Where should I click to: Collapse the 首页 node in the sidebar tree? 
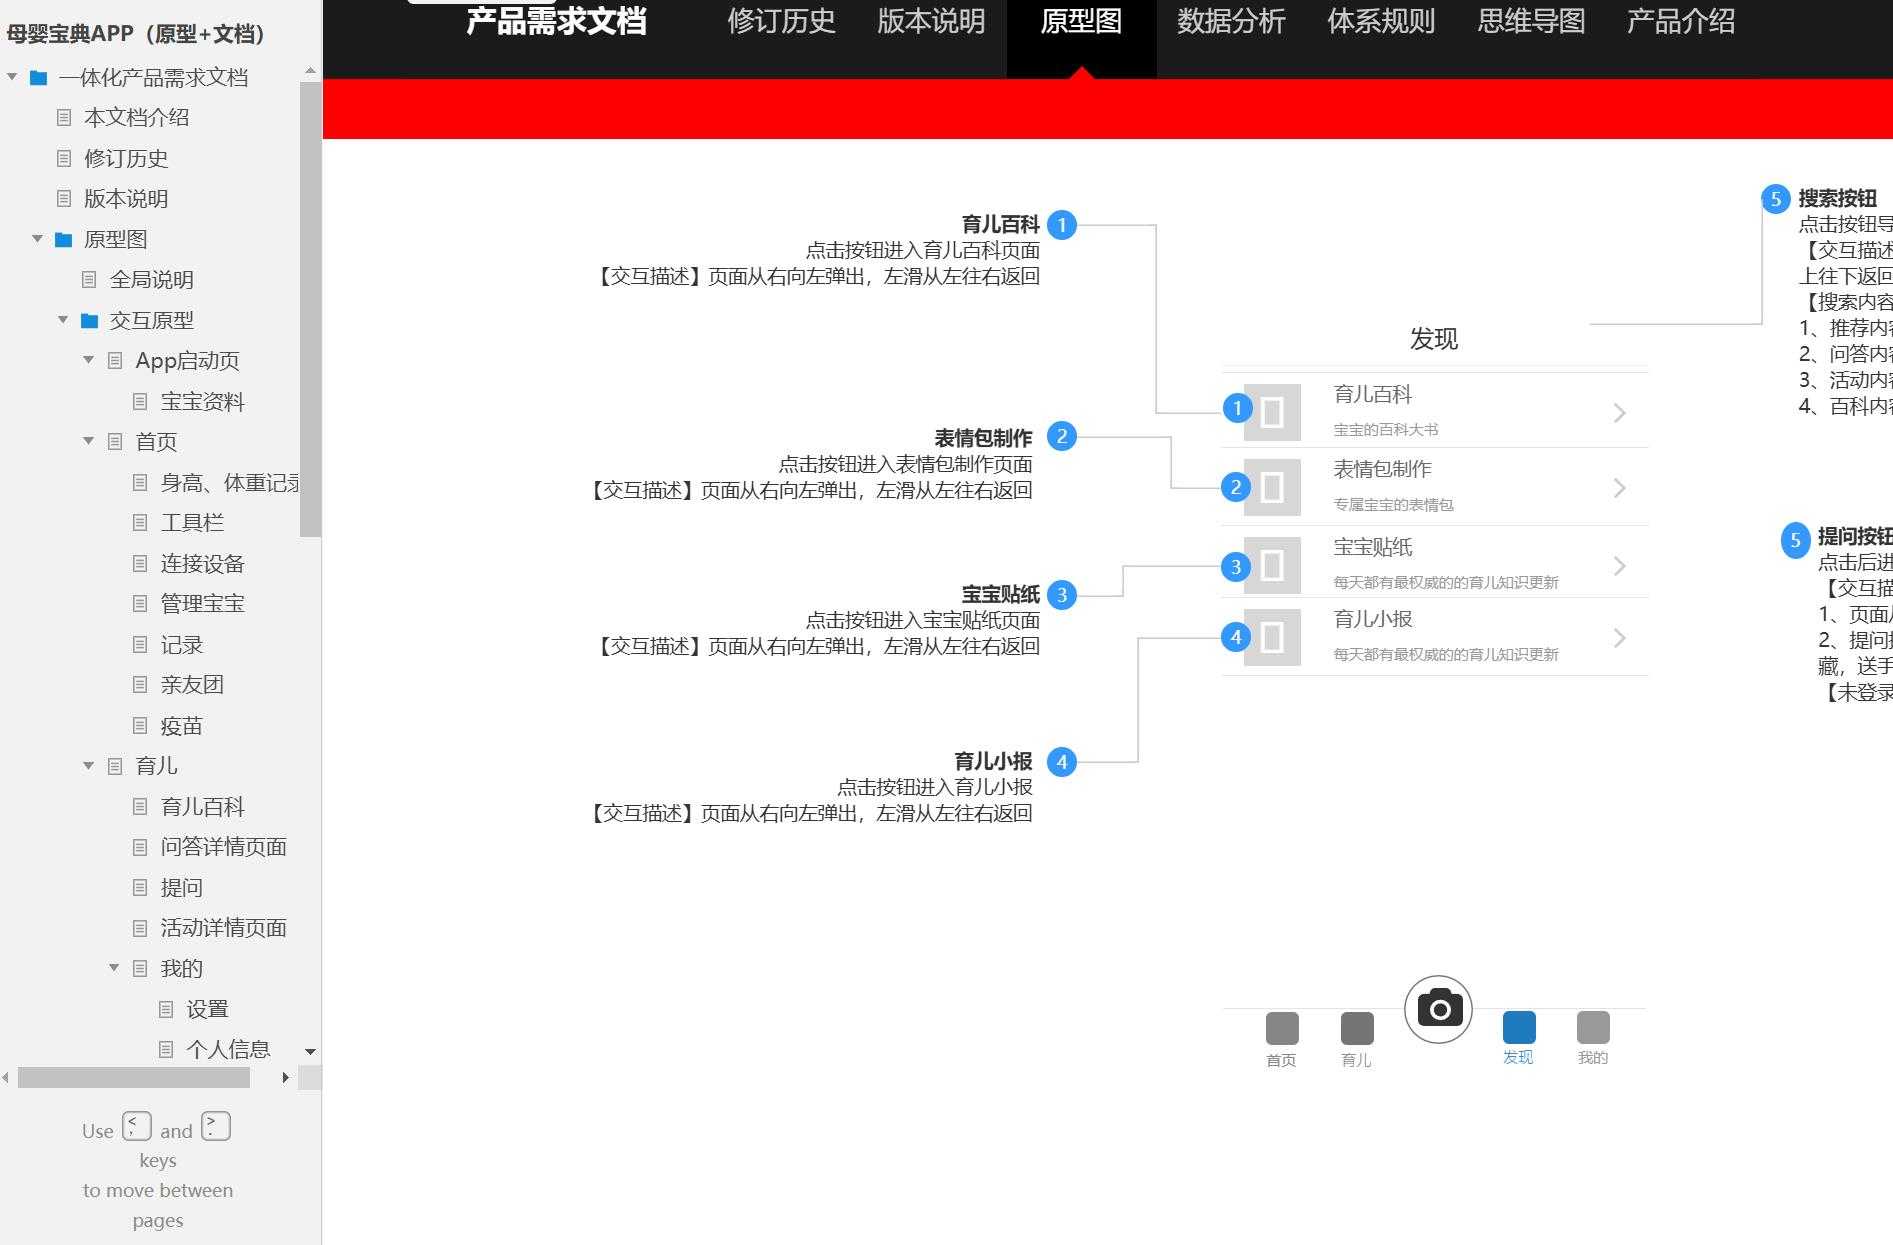88,441
